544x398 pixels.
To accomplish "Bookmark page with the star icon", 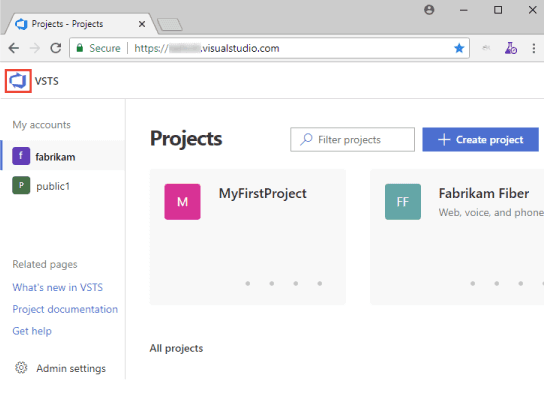I will point(459,48).
